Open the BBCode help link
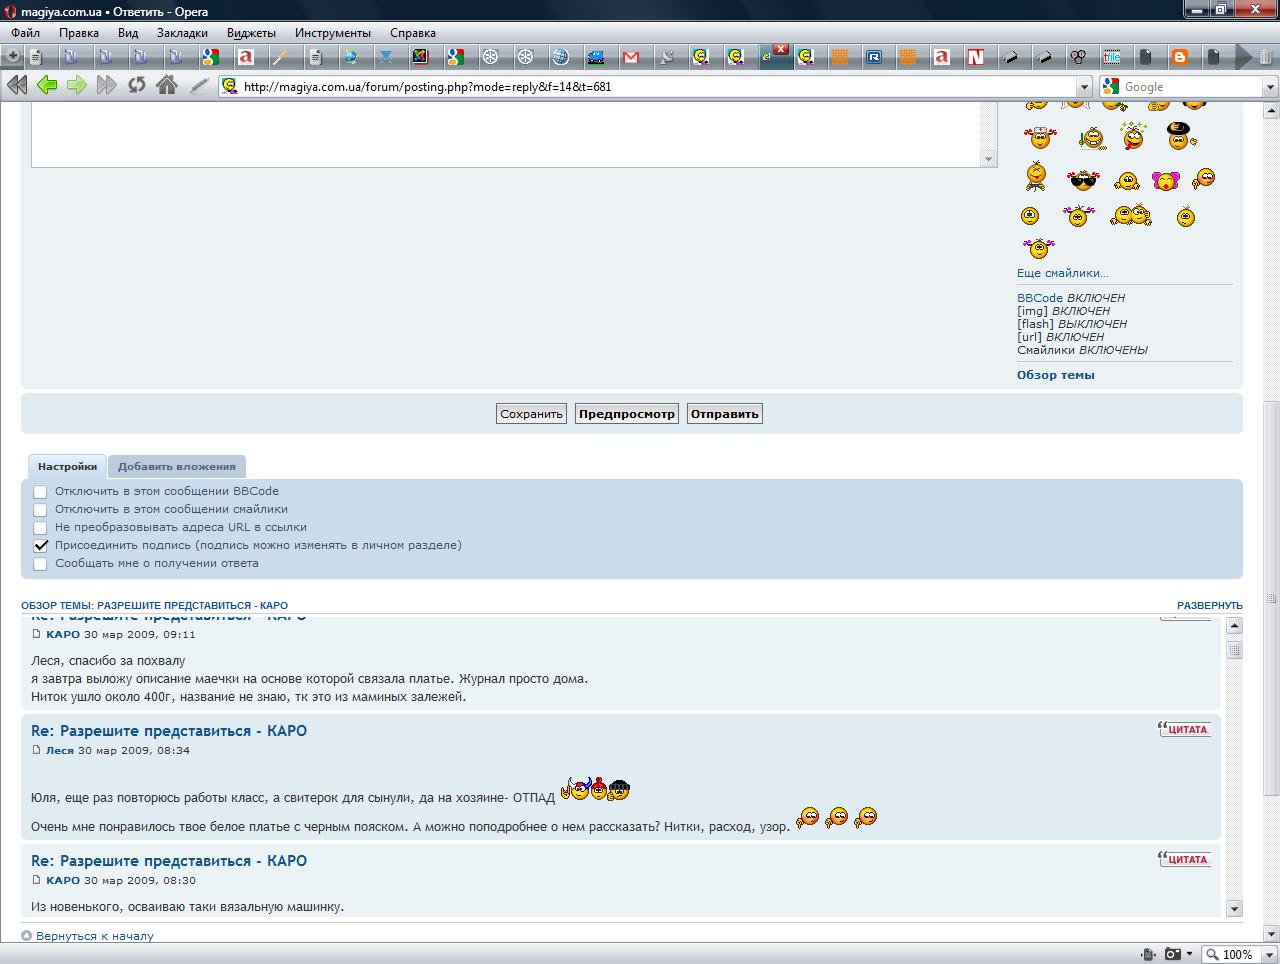Viewport: 1280px width, 964px height. point(1040,298)
